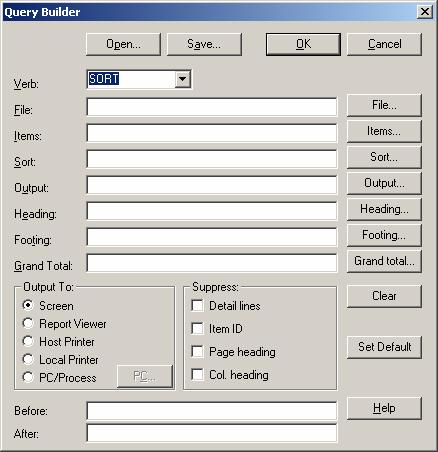Click into the Before text field
The width and height of the screenshot is (438, 452).
212,411
